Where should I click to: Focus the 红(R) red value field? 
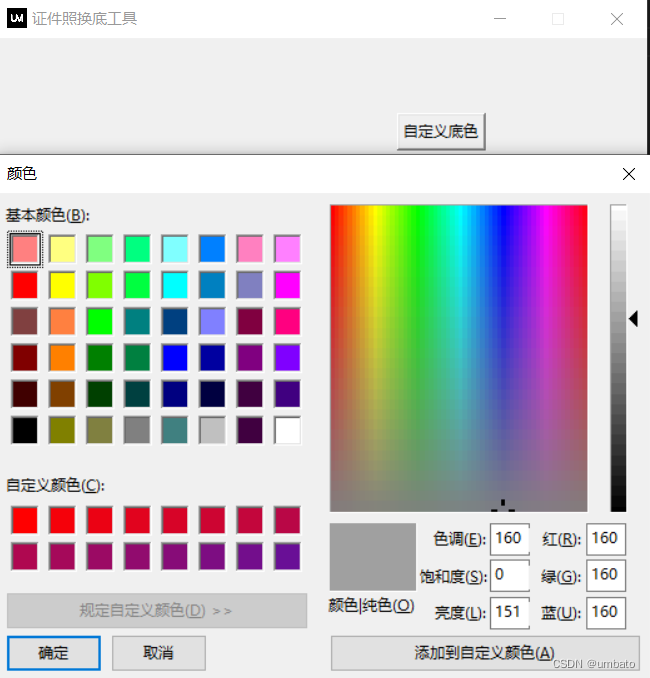[x=606, y=539]
